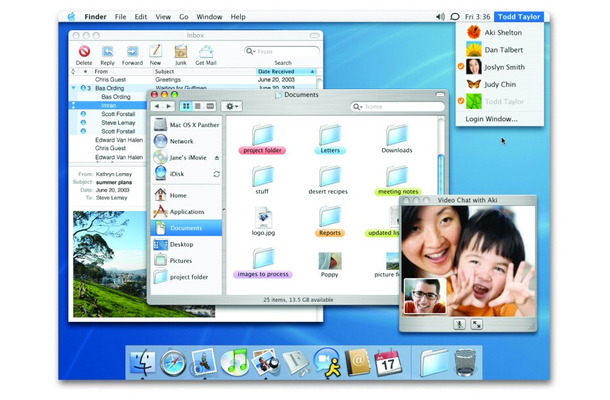Mark message as Junk in Mail
Screen dimensions: 610x400
pos(181,51)
